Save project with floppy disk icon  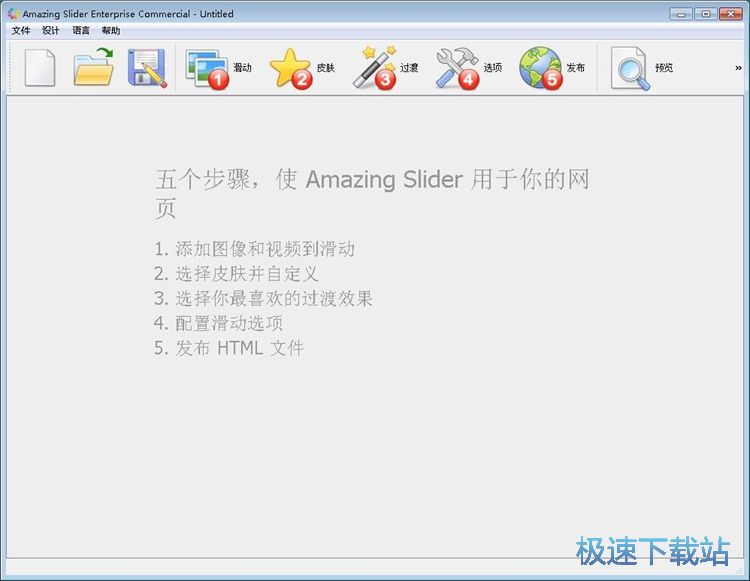coord(147,68)
